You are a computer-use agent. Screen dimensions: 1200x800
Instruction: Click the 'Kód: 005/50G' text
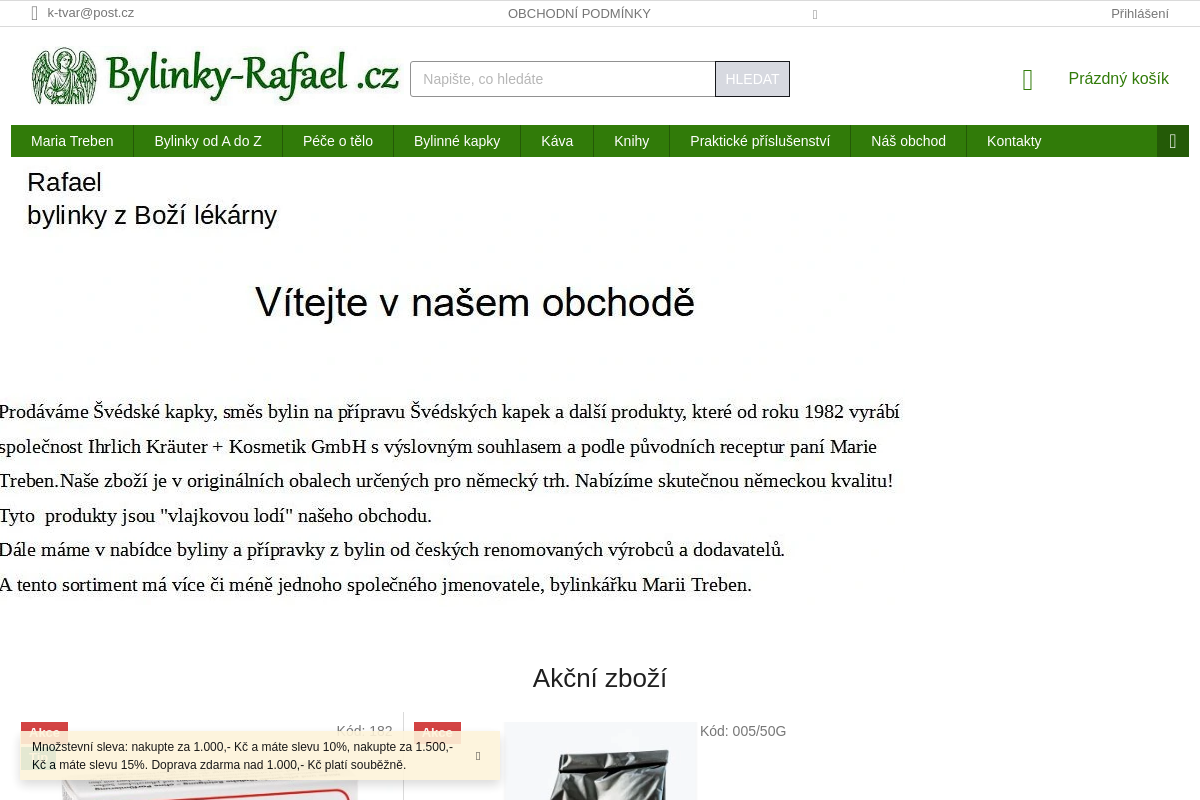pos(743,731)
